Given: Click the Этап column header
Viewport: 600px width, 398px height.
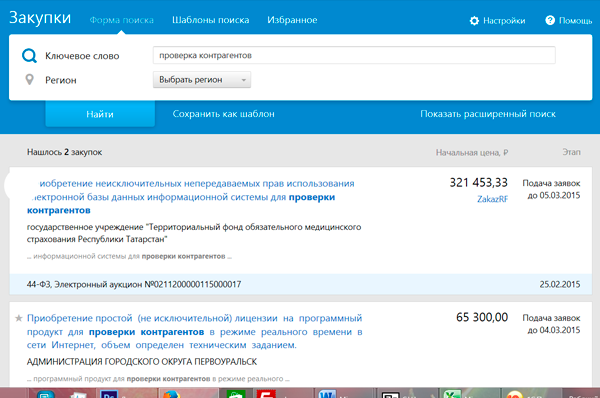Looking at the screenshot, I should (x=571, y=152).
